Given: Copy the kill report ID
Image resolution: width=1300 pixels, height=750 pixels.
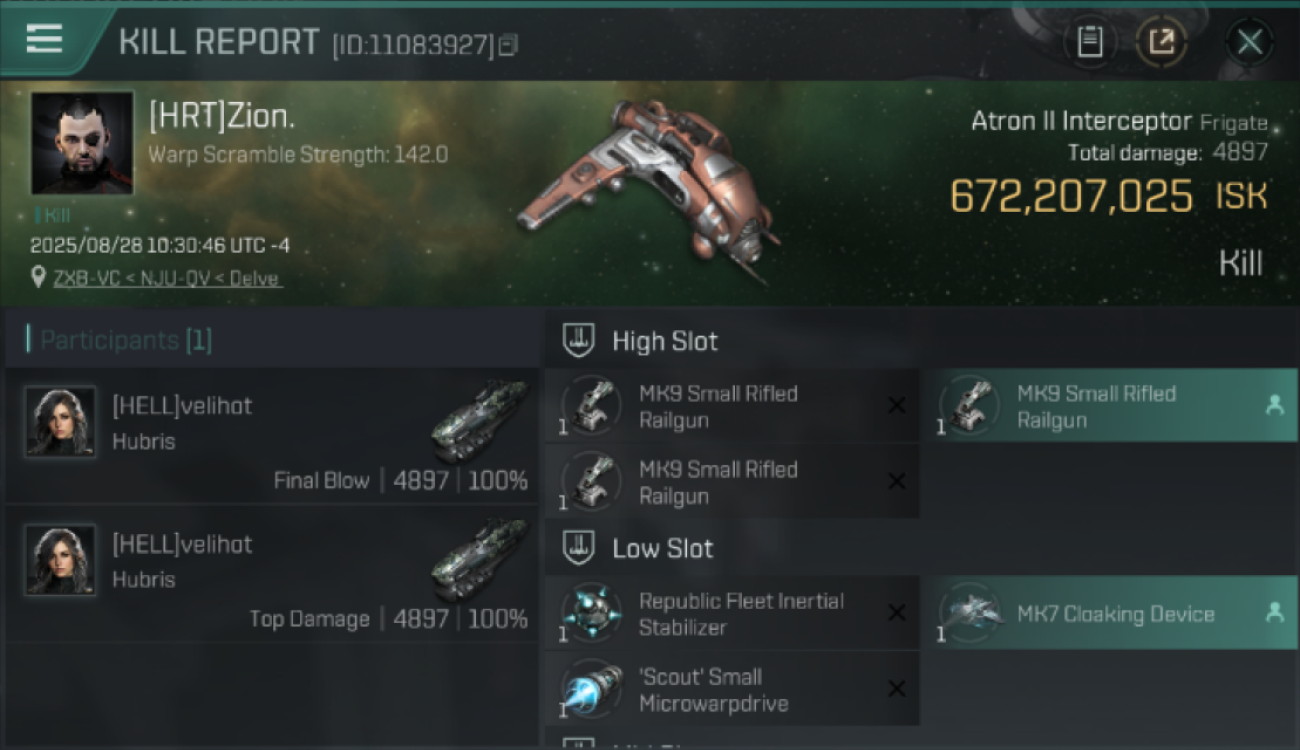Looking at the screenshot, I should tap(508, 45).
